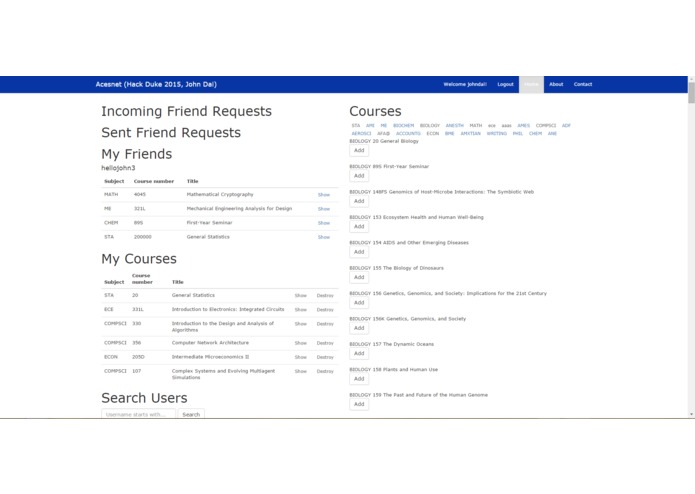Open the About page from navbar
Viewport: 695px width, 494px height.
tap(556, 84)
